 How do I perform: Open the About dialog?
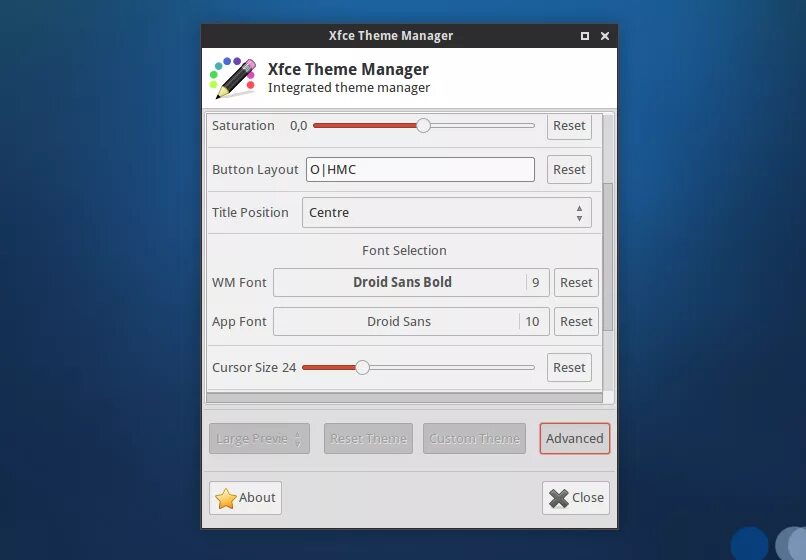[245, 498]
